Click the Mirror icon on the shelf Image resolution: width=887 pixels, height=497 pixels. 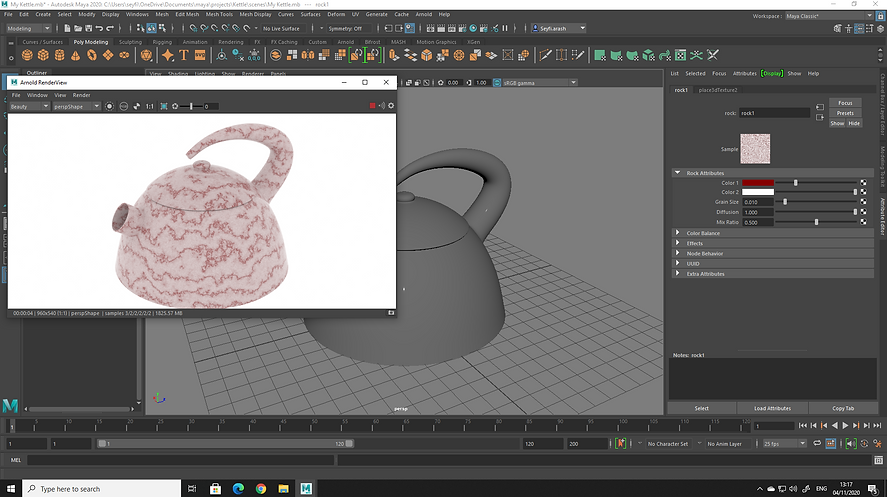click(x=308, y=55)
